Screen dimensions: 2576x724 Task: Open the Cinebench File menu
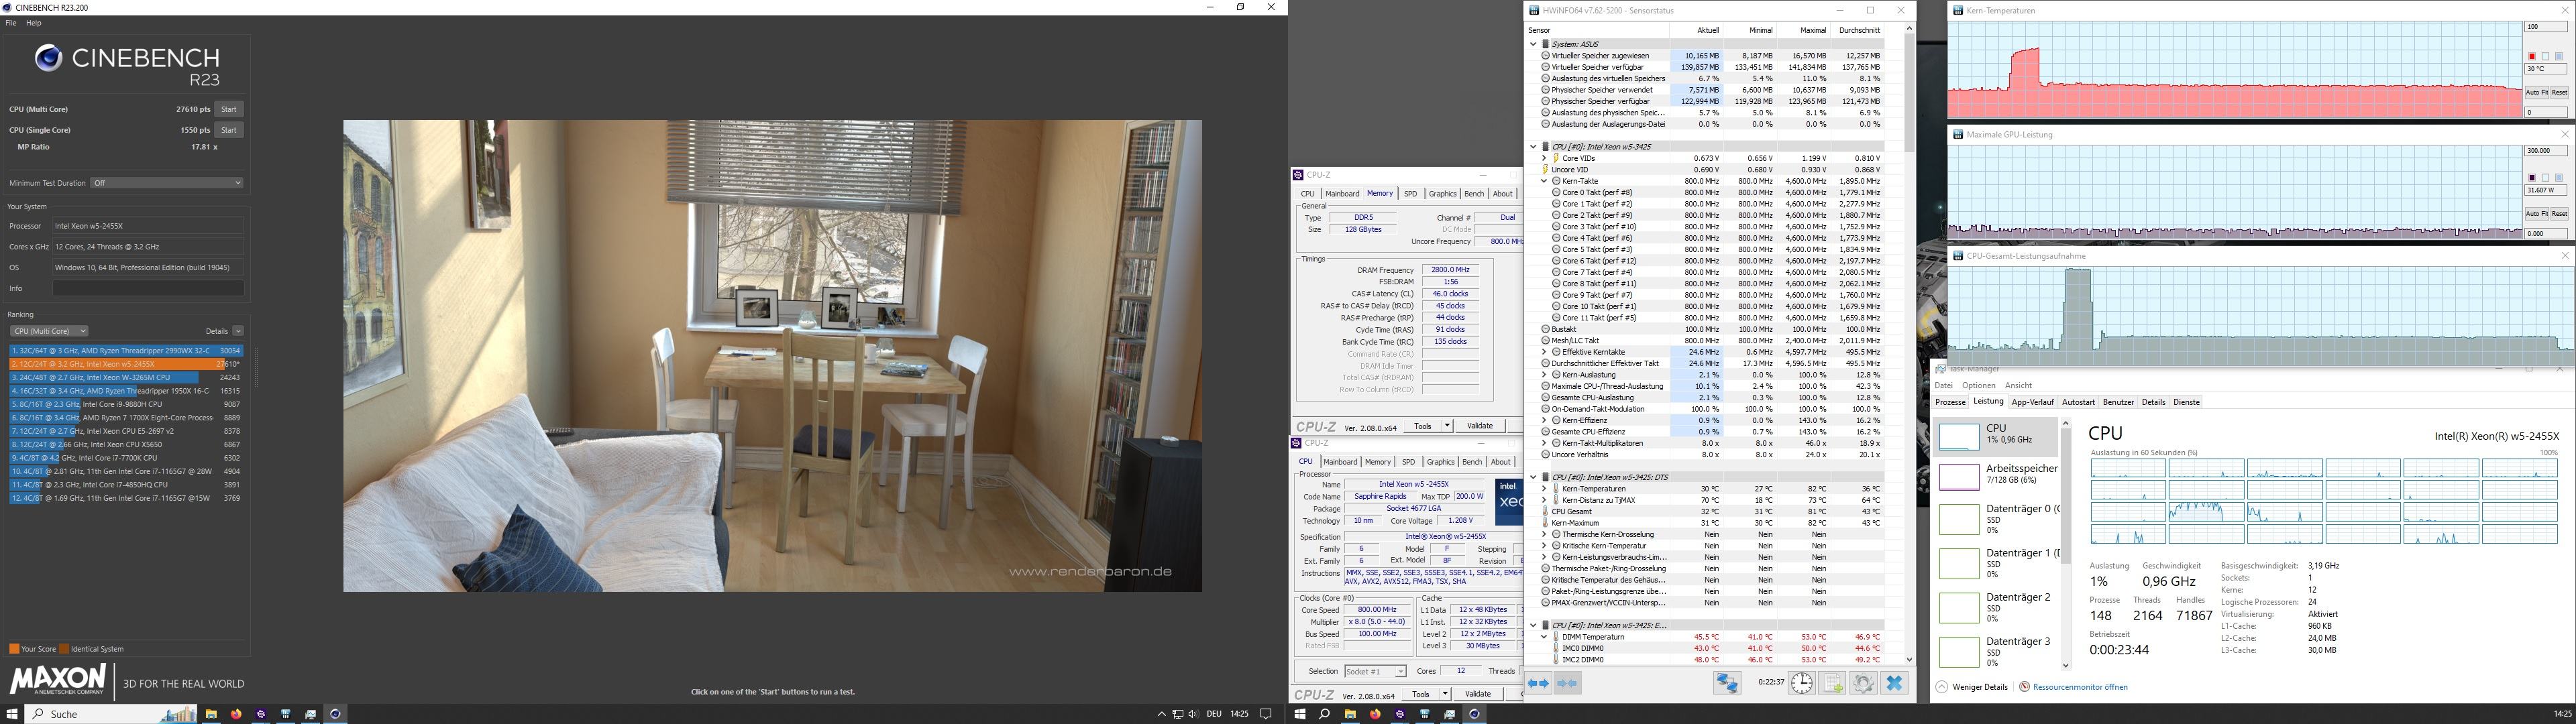[x=11, y=22]
